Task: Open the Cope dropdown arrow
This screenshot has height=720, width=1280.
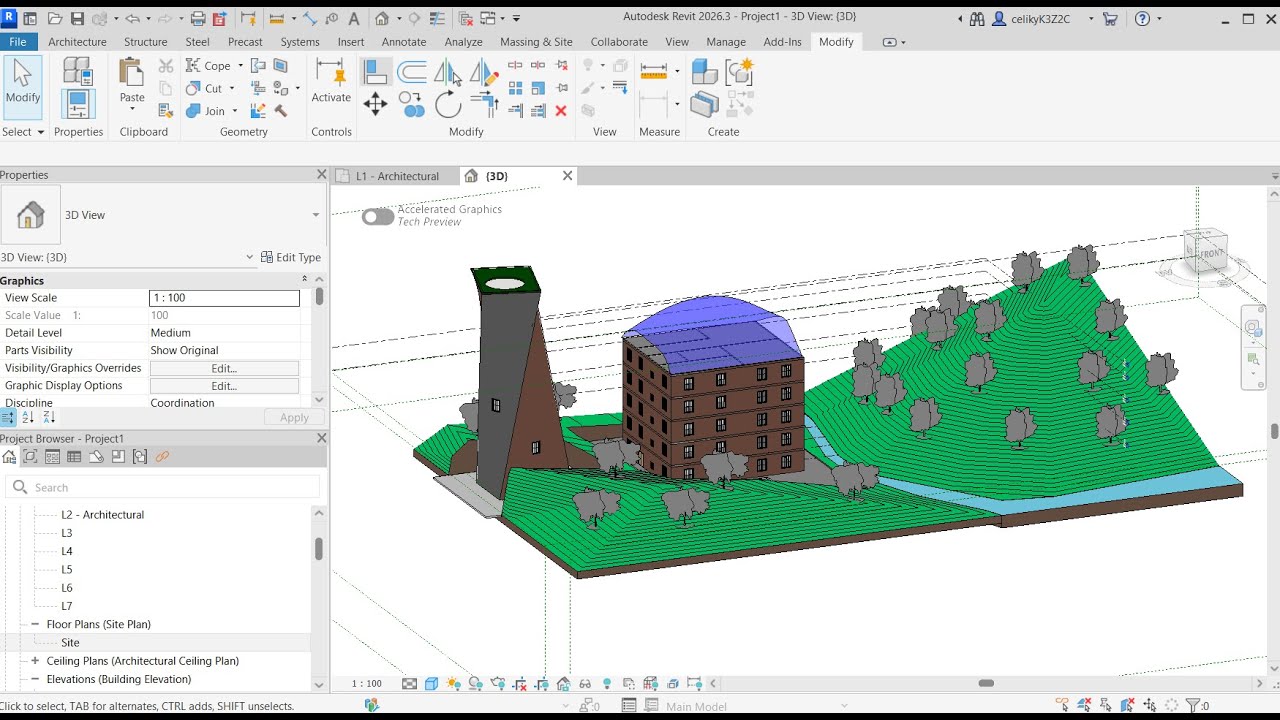Action: point(240,66)
